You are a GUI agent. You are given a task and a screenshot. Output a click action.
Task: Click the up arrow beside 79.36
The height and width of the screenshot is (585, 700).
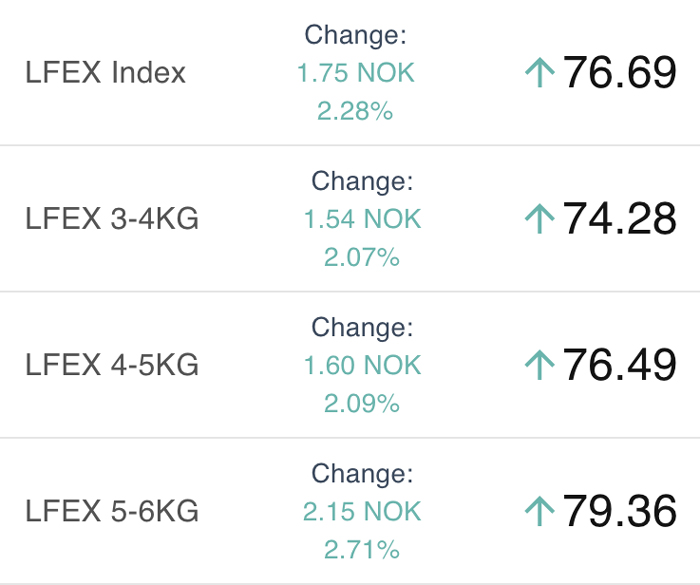click(x=539, y=511)
